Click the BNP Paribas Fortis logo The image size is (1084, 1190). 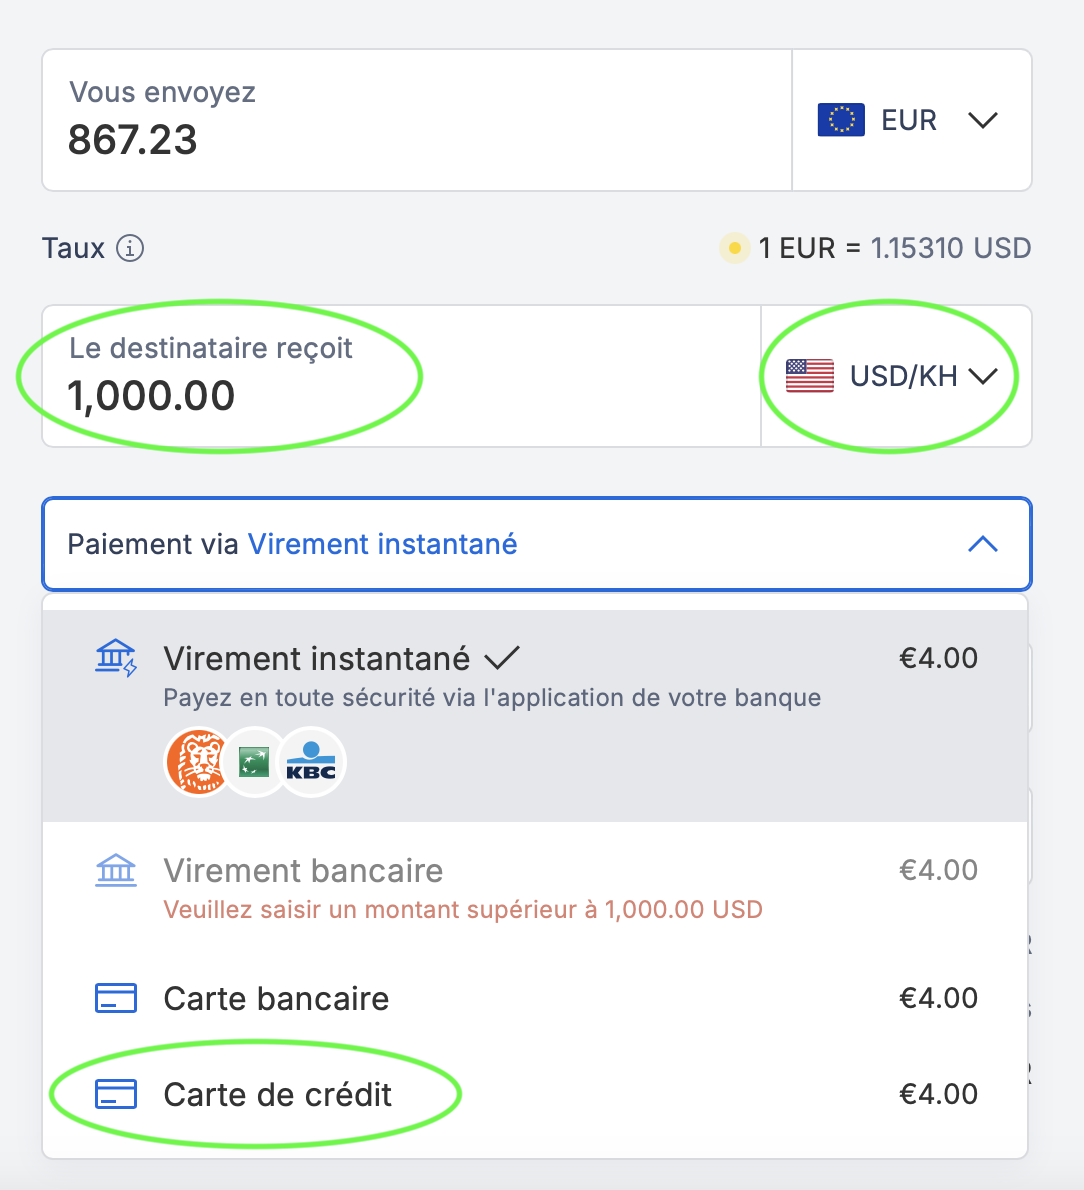click(255, 761)
